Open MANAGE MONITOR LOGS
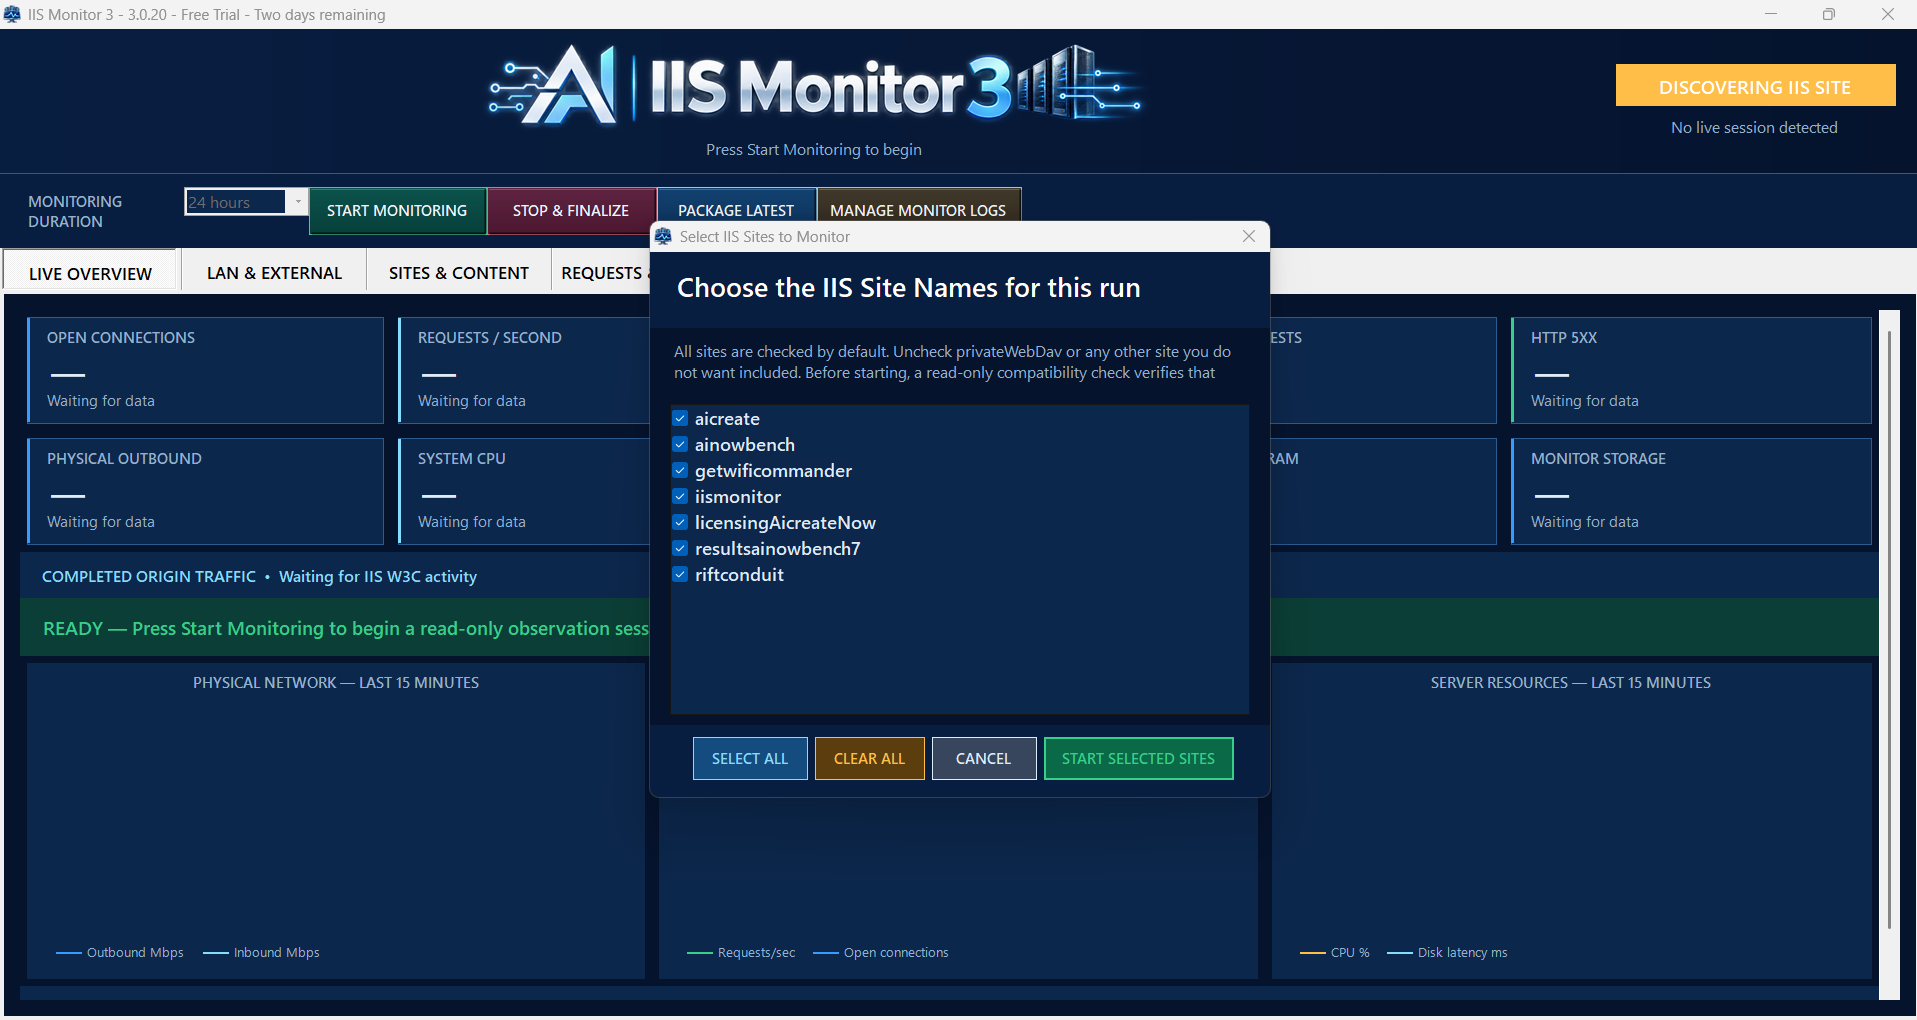Image resolution: width=1917 pixels, height=1020 pixels. click(918, 207)
